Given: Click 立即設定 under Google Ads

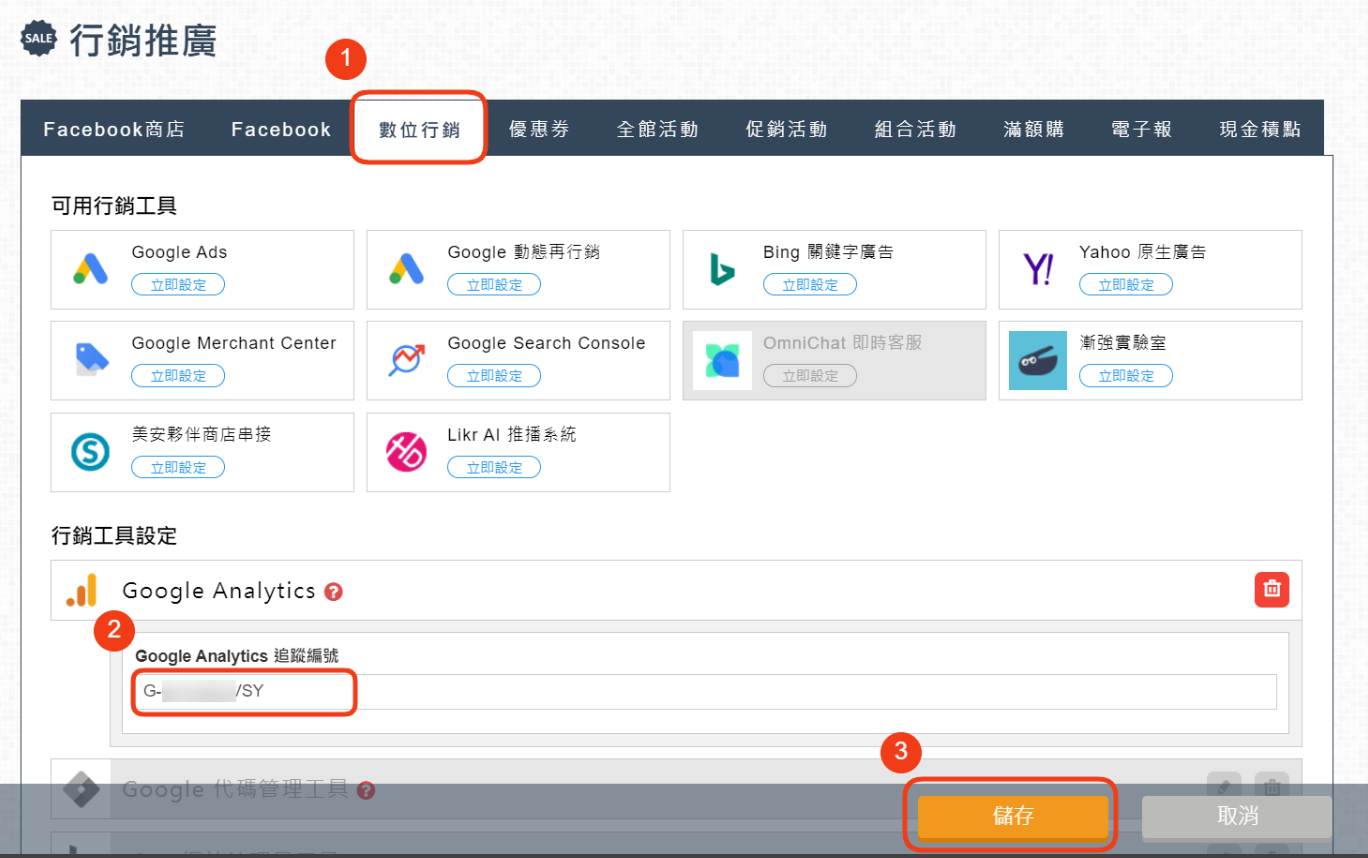Looking at the screenshot, I should pos(178,284).
